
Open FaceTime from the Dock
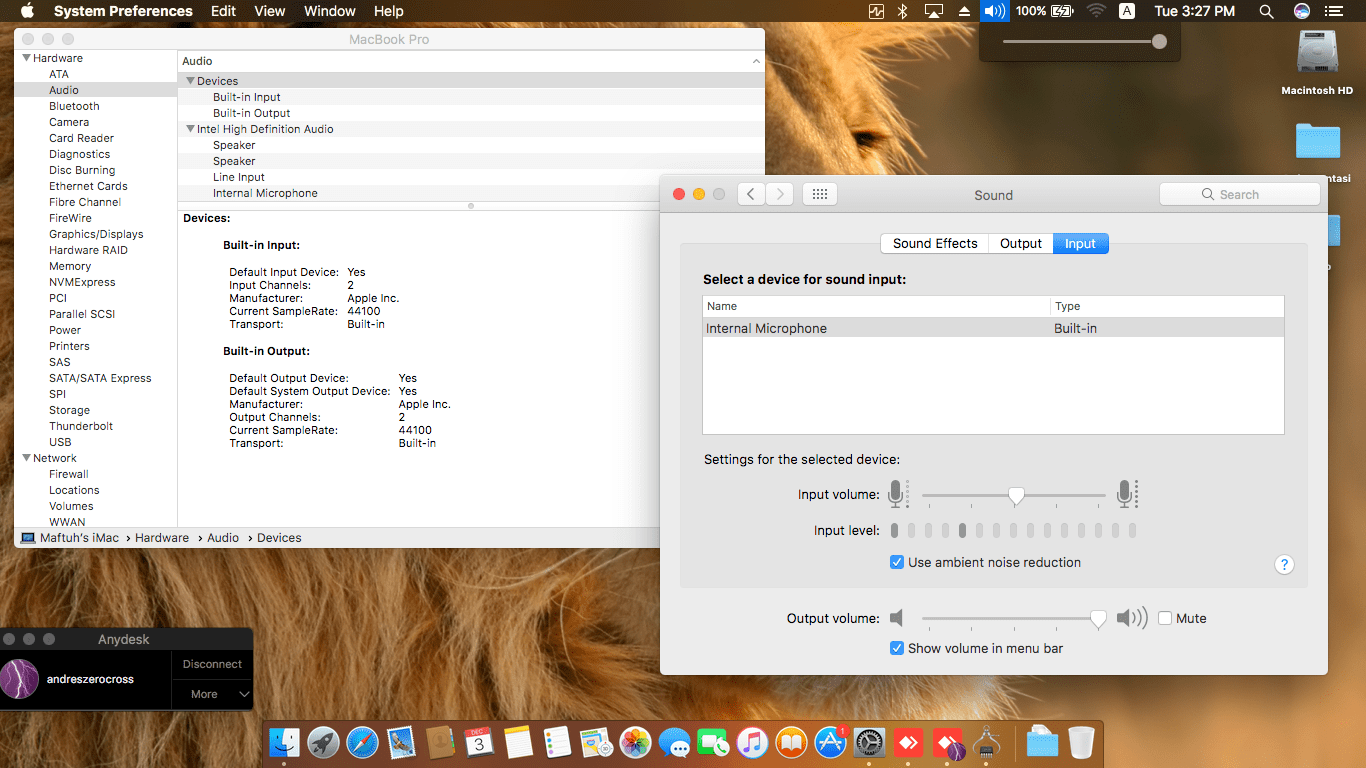pos(713,742)
